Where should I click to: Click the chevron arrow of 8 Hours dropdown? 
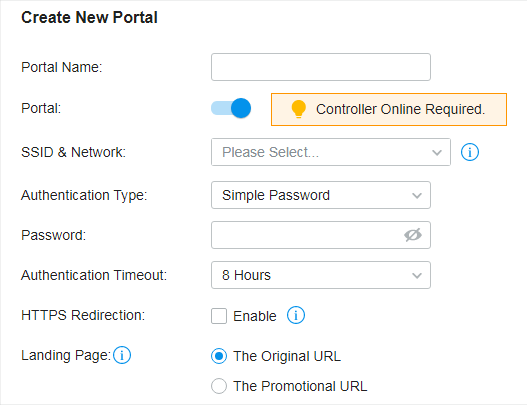coord(417,276)
